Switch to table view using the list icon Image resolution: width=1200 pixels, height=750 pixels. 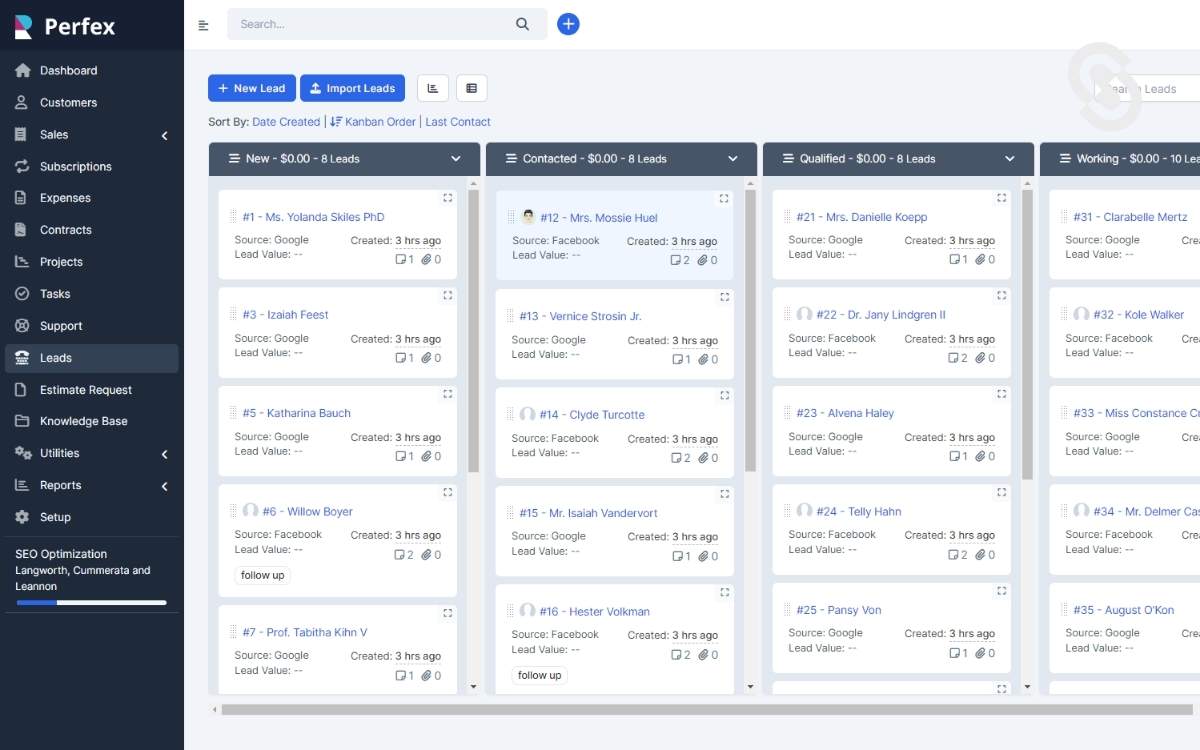(x=471, y=88)
